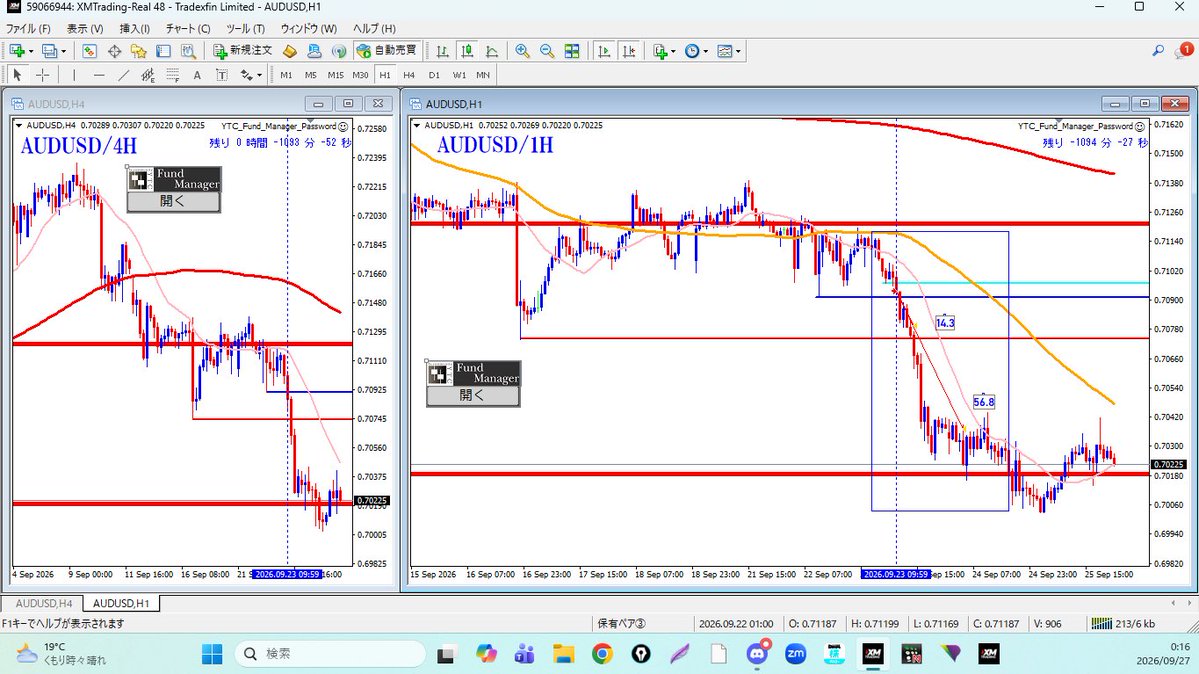Draw a horizontal line on chart
The width and height of the screenshot is (1199, 674).
(99, 75)
